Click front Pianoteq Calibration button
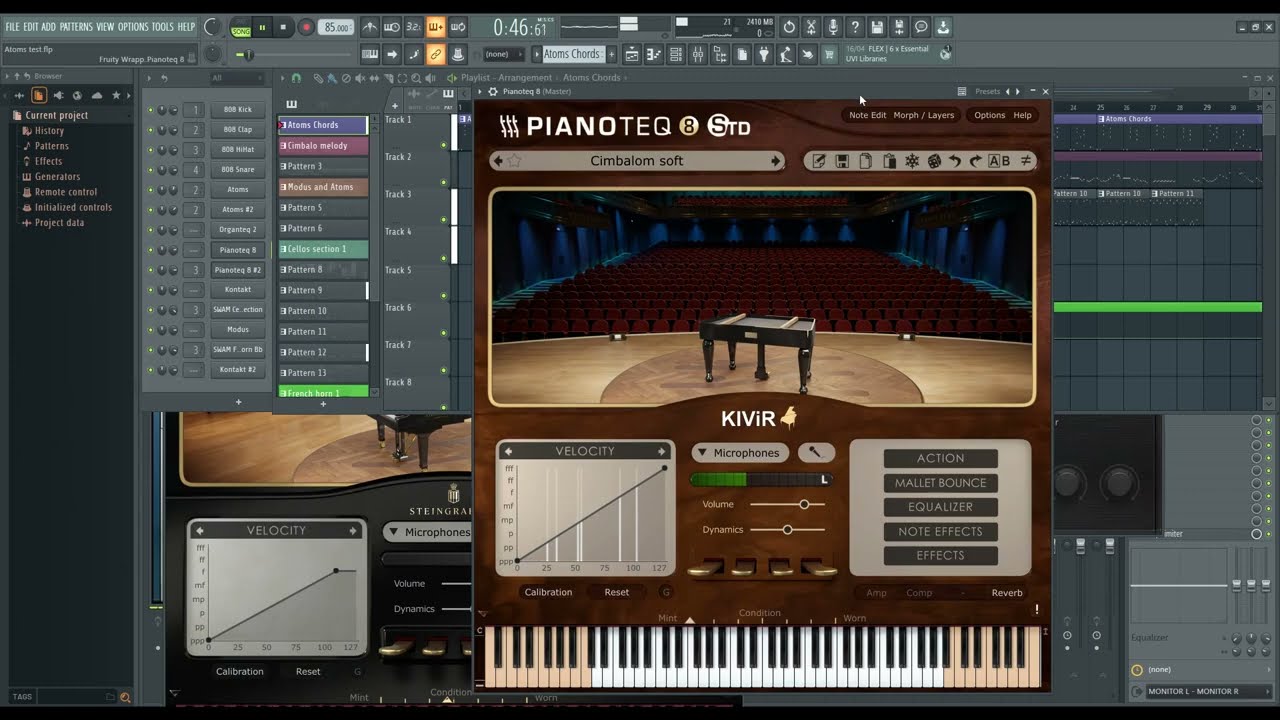The image size is (1280, 720). point(548,592)
